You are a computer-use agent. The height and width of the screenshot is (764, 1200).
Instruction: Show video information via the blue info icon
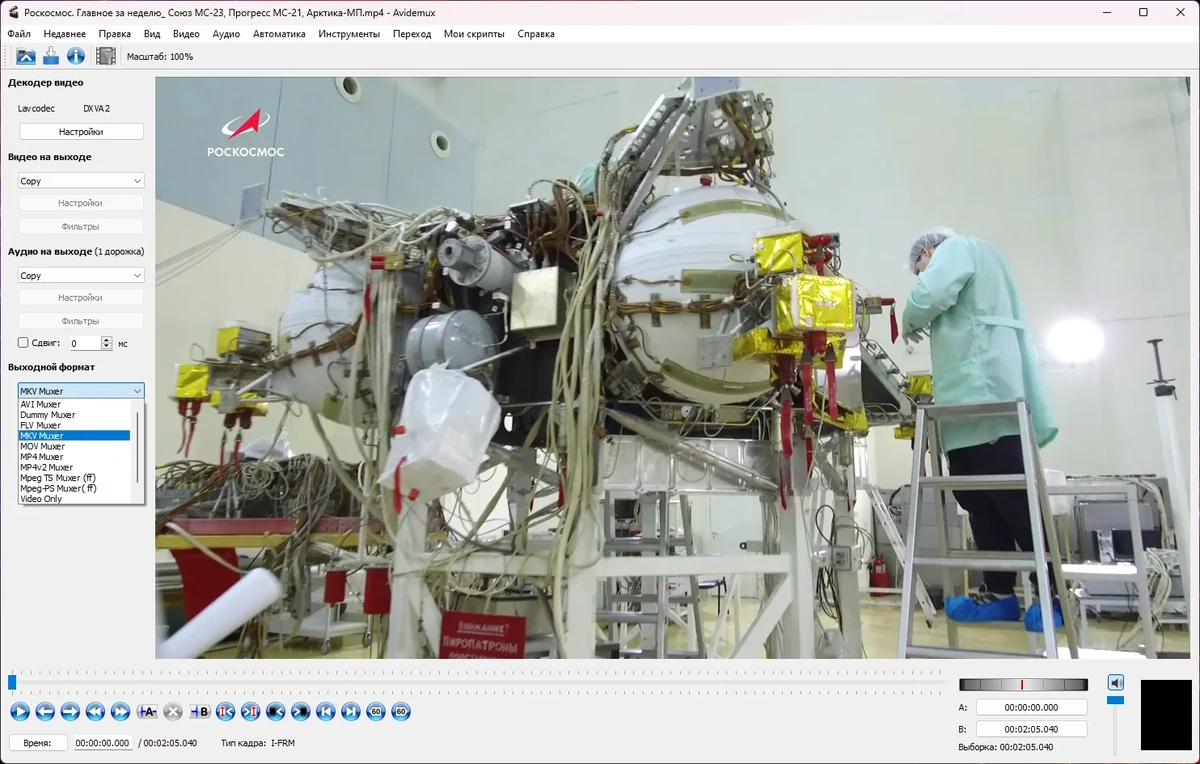pos(75,57)
